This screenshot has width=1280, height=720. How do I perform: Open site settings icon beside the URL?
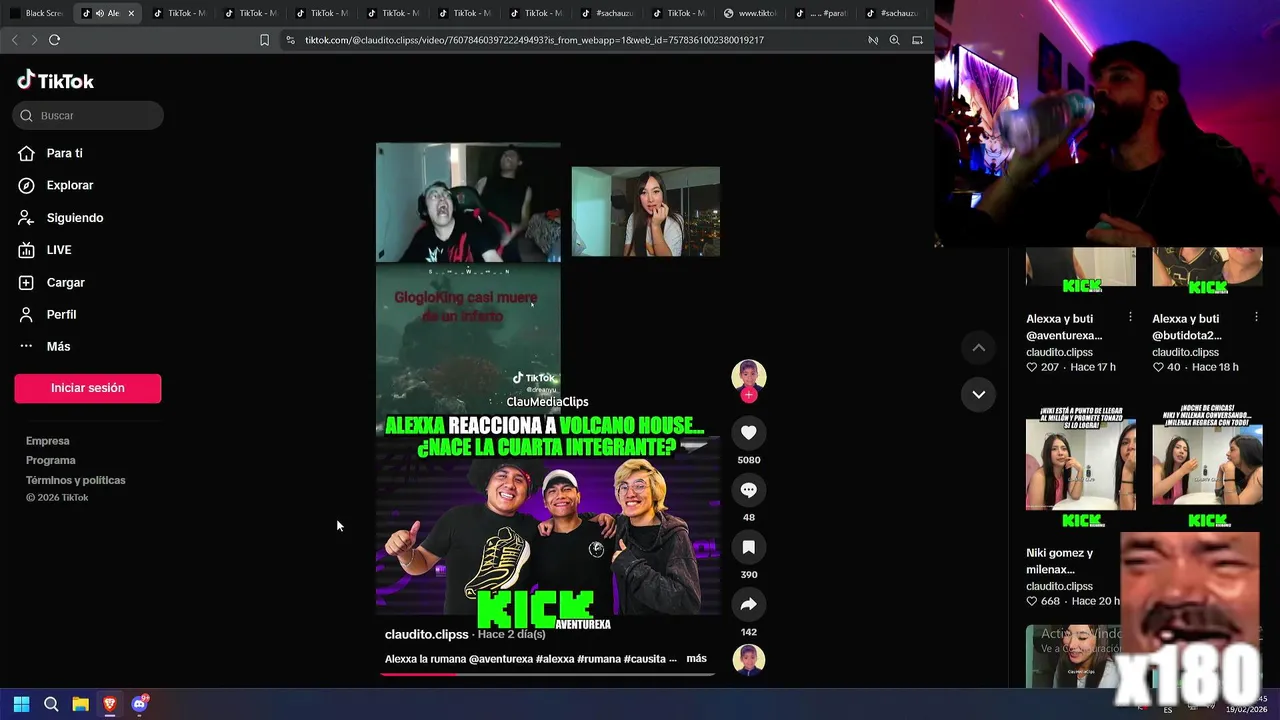[x=290, y=40]
